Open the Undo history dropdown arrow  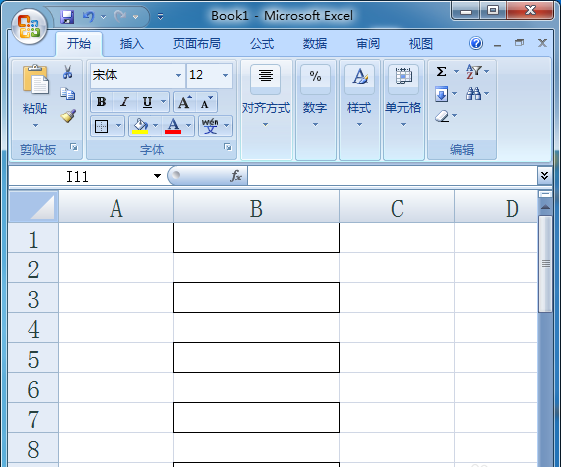click(103, 17)
